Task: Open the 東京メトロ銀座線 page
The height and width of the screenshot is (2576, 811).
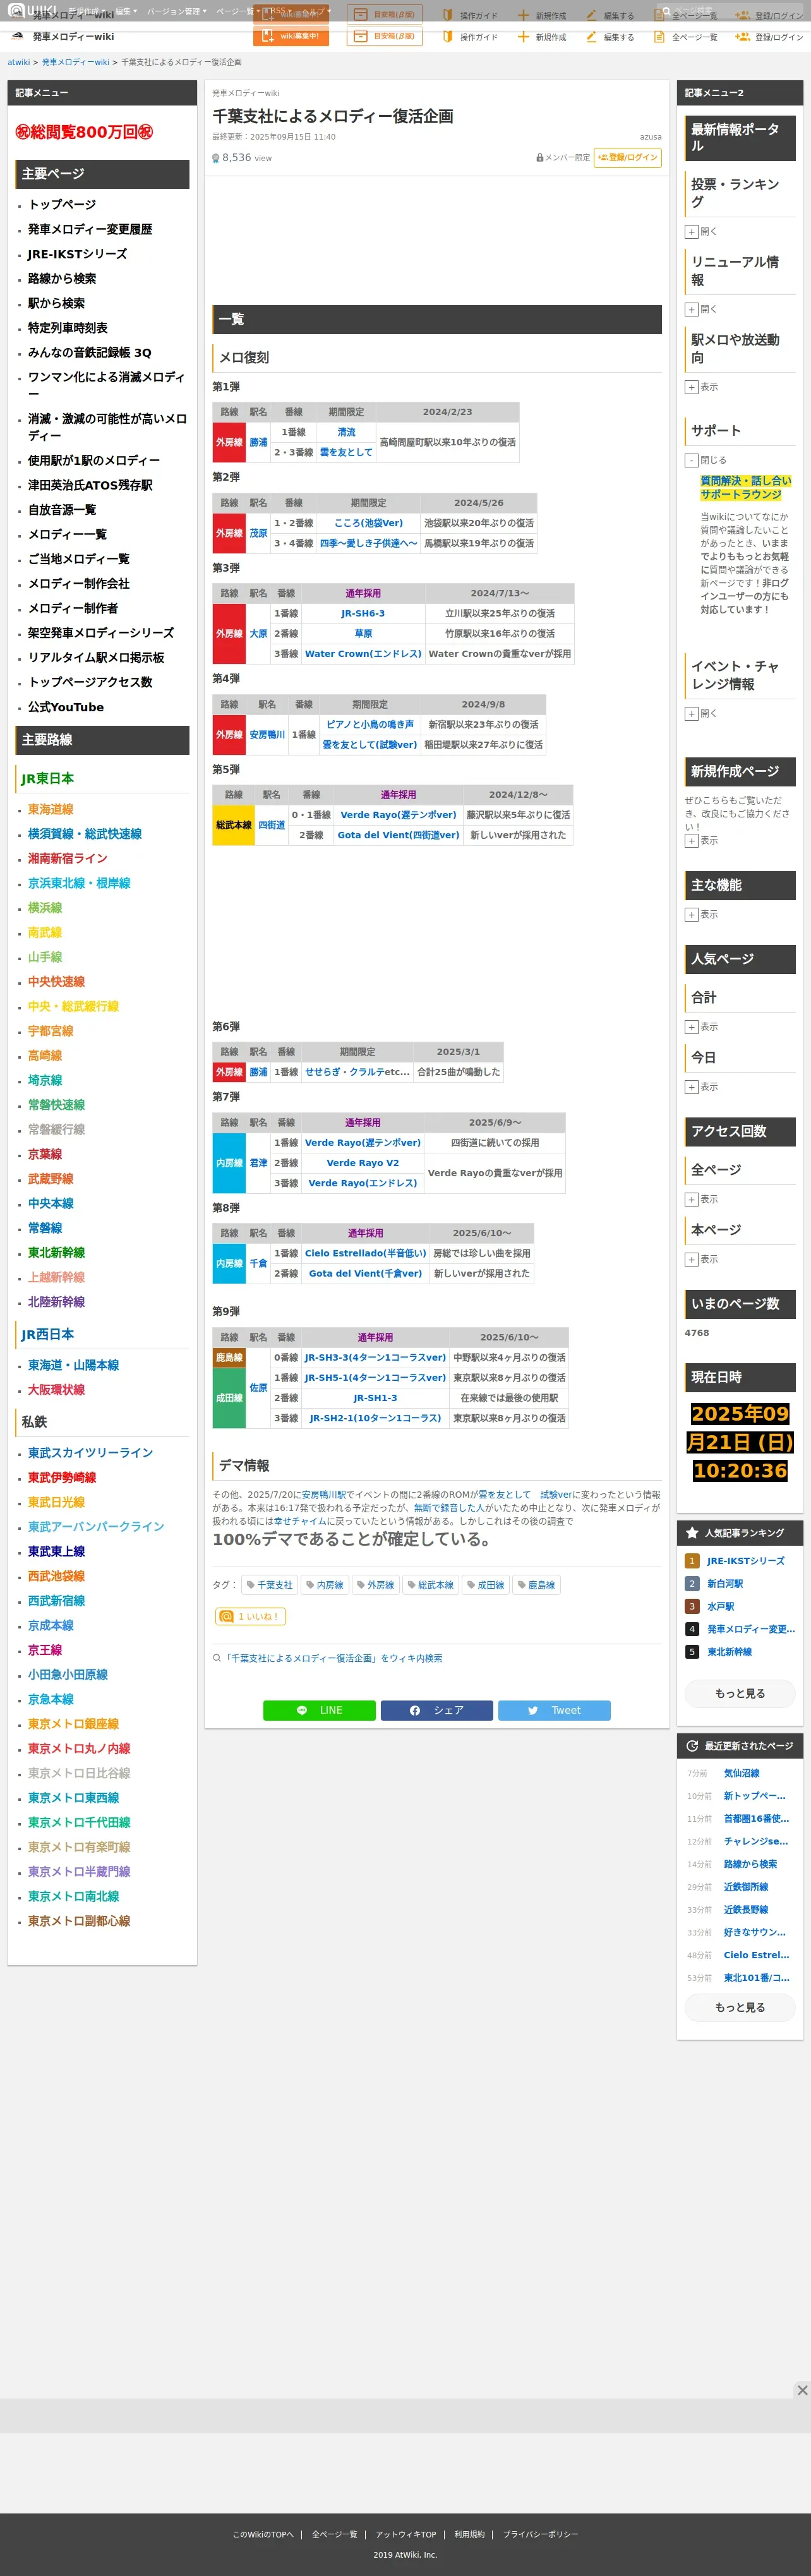Action: (73, 1724)
